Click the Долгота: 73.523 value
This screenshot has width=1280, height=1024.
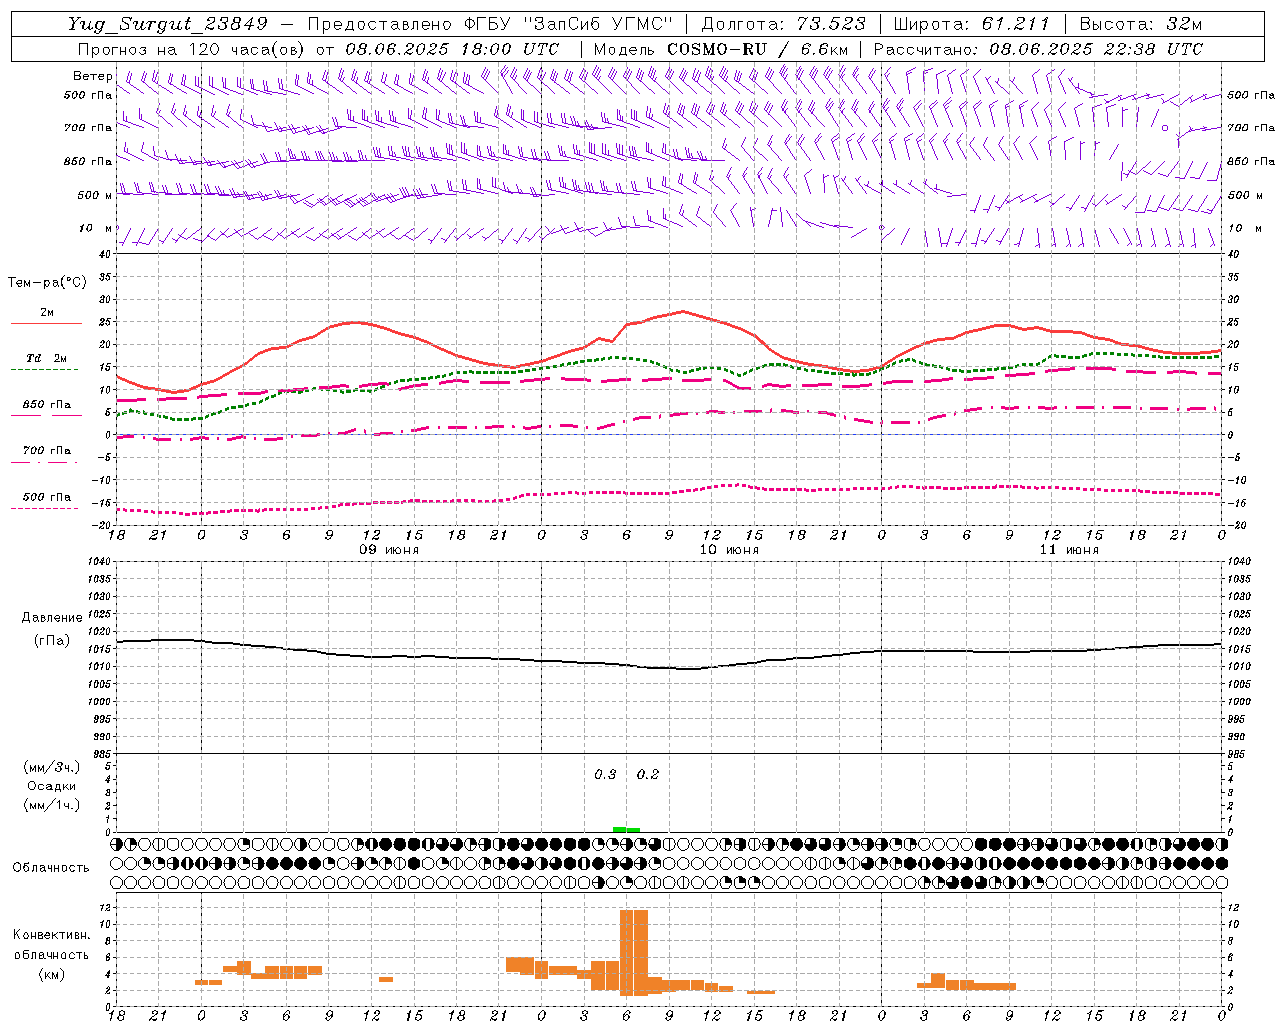coord(784,24)
